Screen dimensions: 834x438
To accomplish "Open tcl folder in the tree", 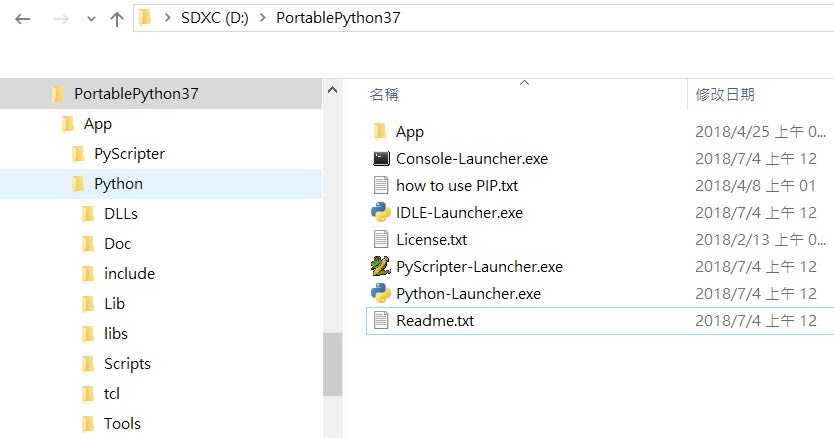I will click(x=112, y=394).
